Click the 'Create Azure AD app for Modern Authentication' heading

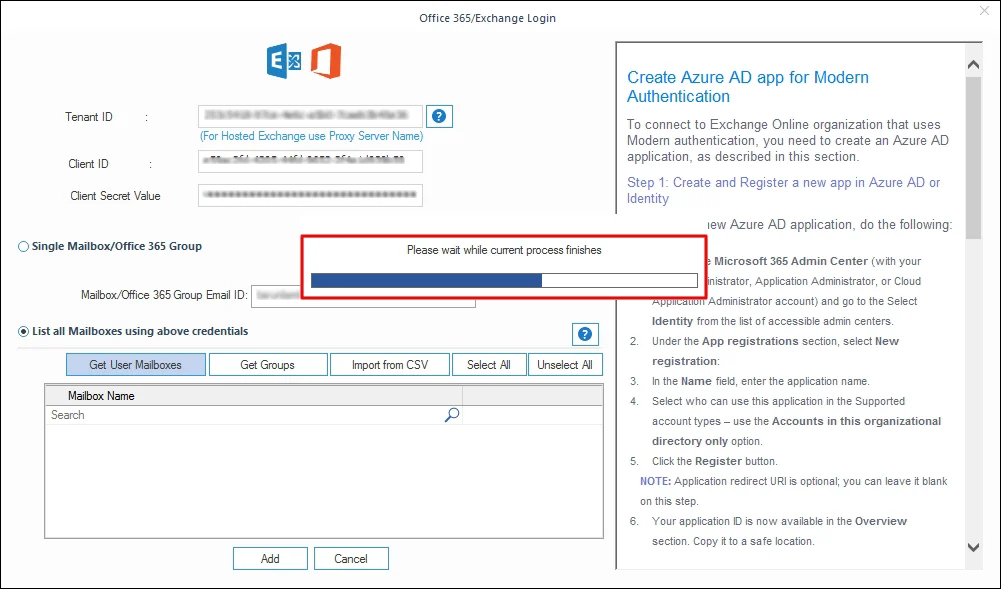tap(748, 87)
